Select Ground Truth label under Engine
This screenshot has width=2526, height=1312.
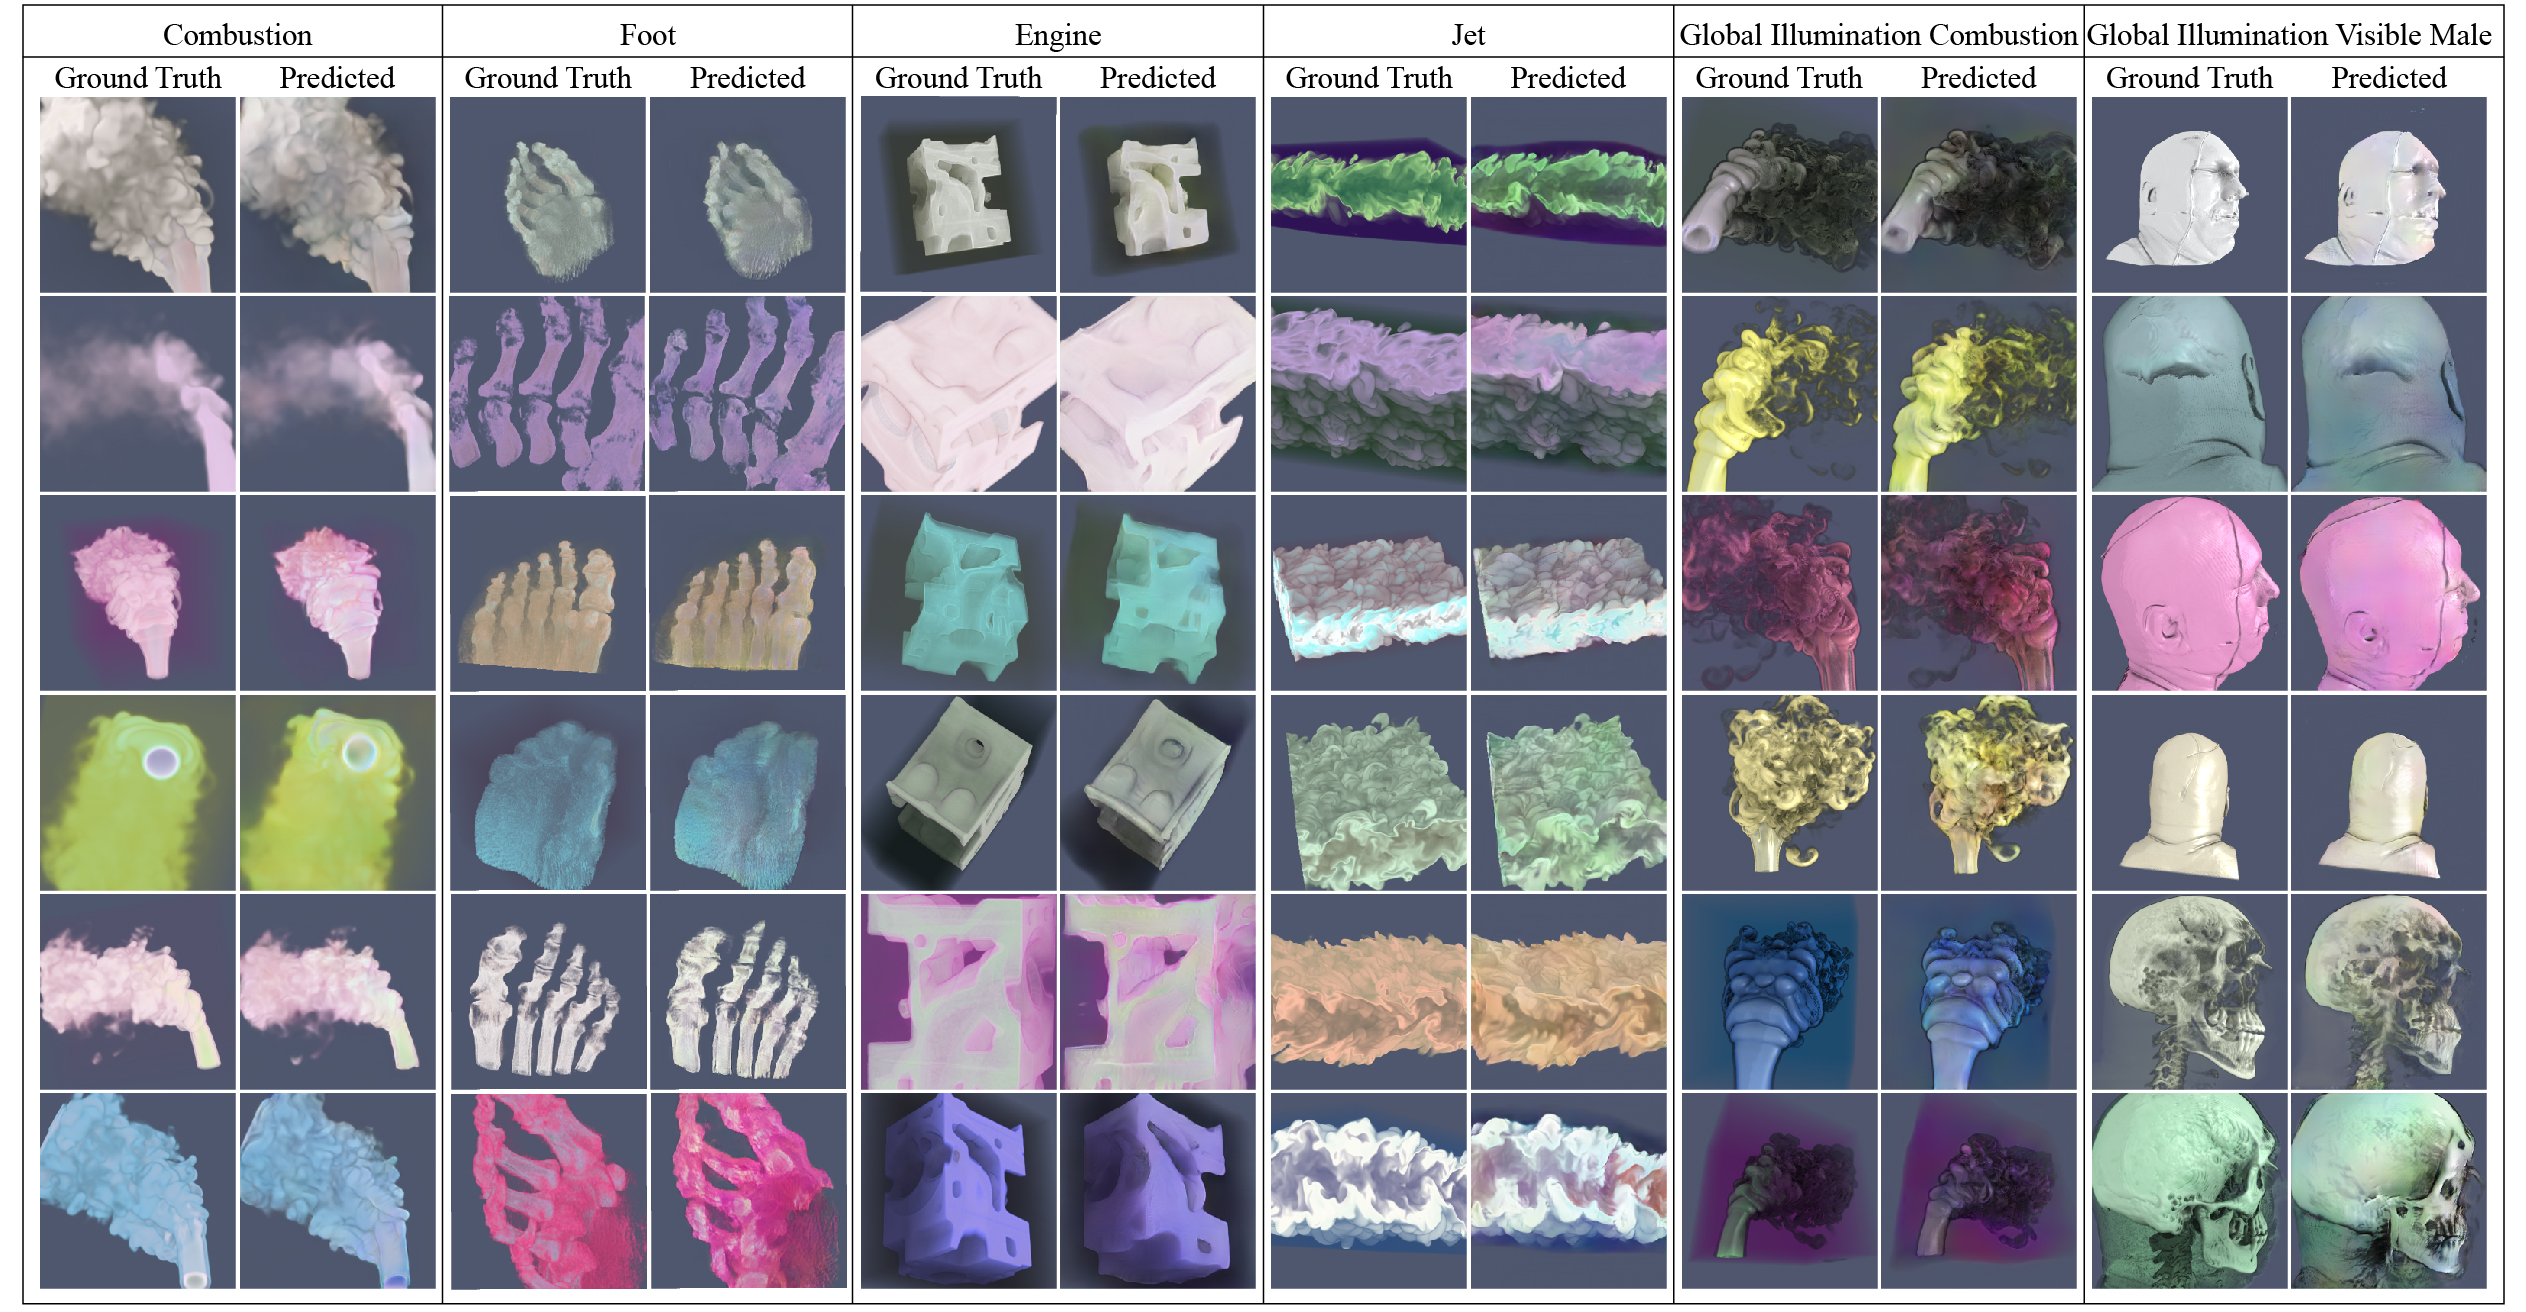click(958, 78)
